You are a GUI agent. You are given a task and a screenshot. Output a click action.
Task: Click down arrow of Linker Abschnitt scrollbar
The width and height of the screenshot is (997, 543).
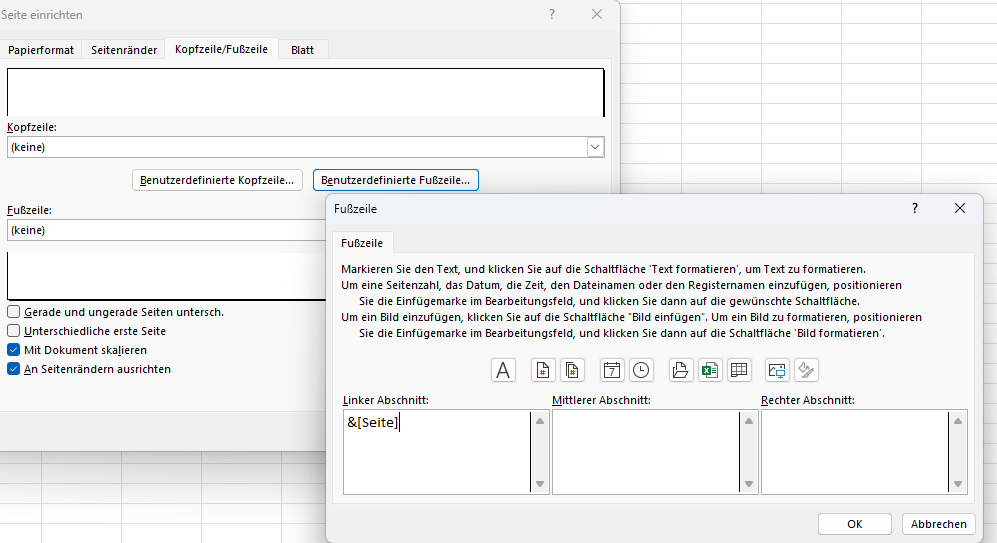click(540, 484)
